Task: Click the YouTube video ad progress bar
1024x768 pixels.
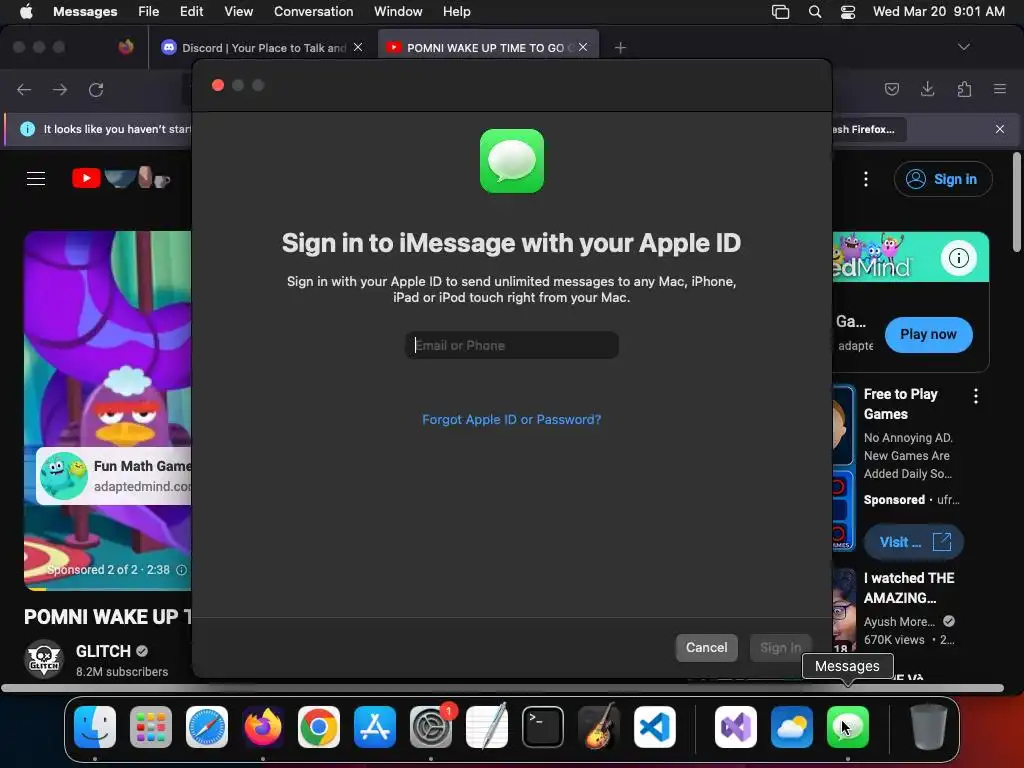Action: pyautogui.click(x=108, y=588)
